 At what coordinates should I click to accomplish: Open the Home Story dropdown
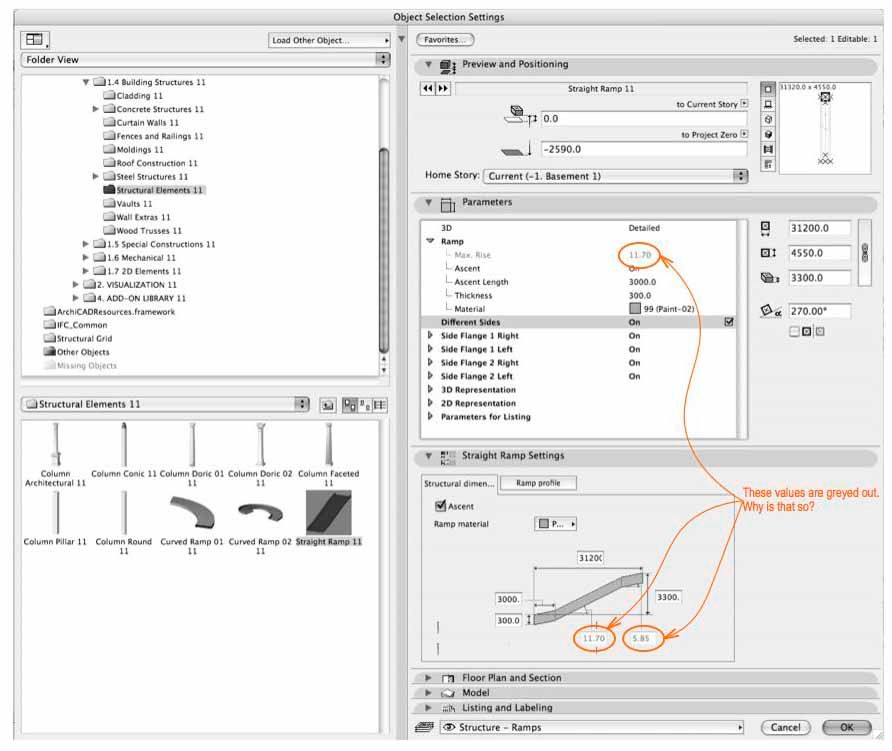point(615,176)
